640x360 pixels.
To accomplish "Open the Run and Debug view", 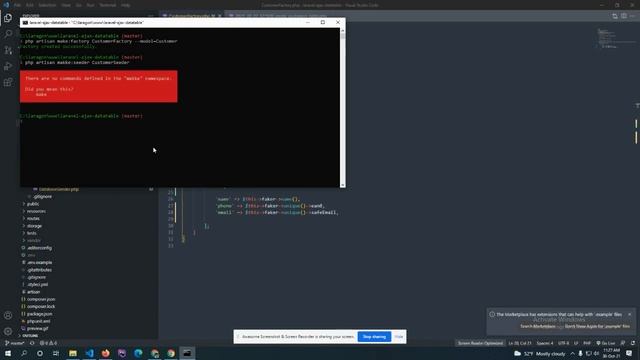I will [8, 66].
